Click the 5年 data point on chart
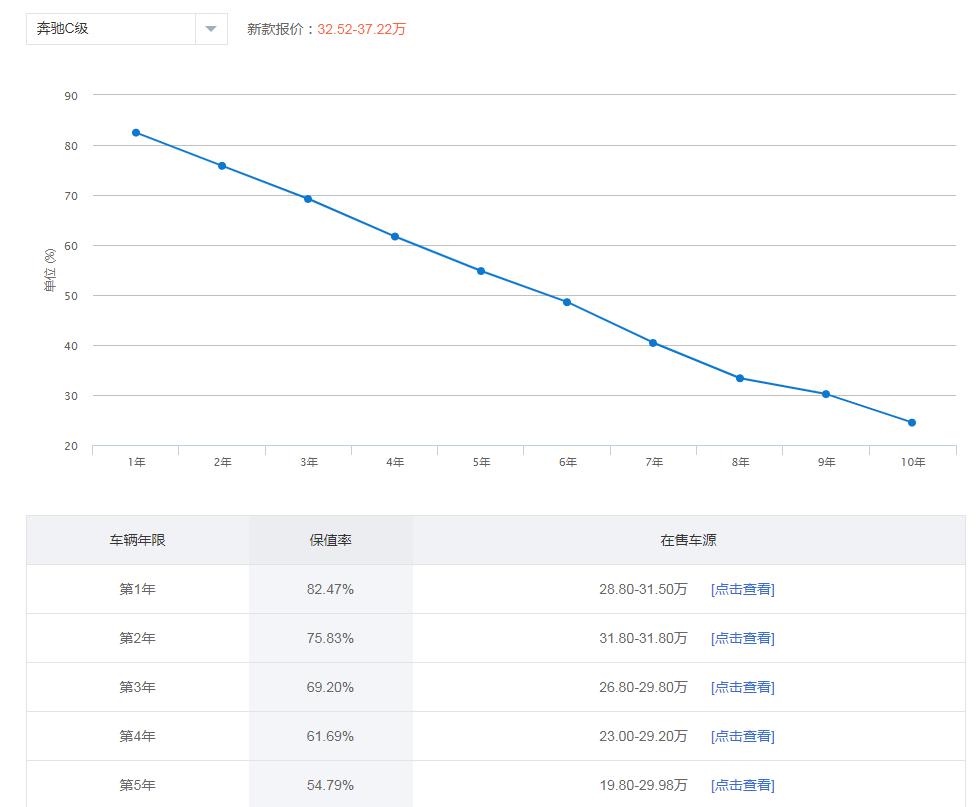 [481, 271]
